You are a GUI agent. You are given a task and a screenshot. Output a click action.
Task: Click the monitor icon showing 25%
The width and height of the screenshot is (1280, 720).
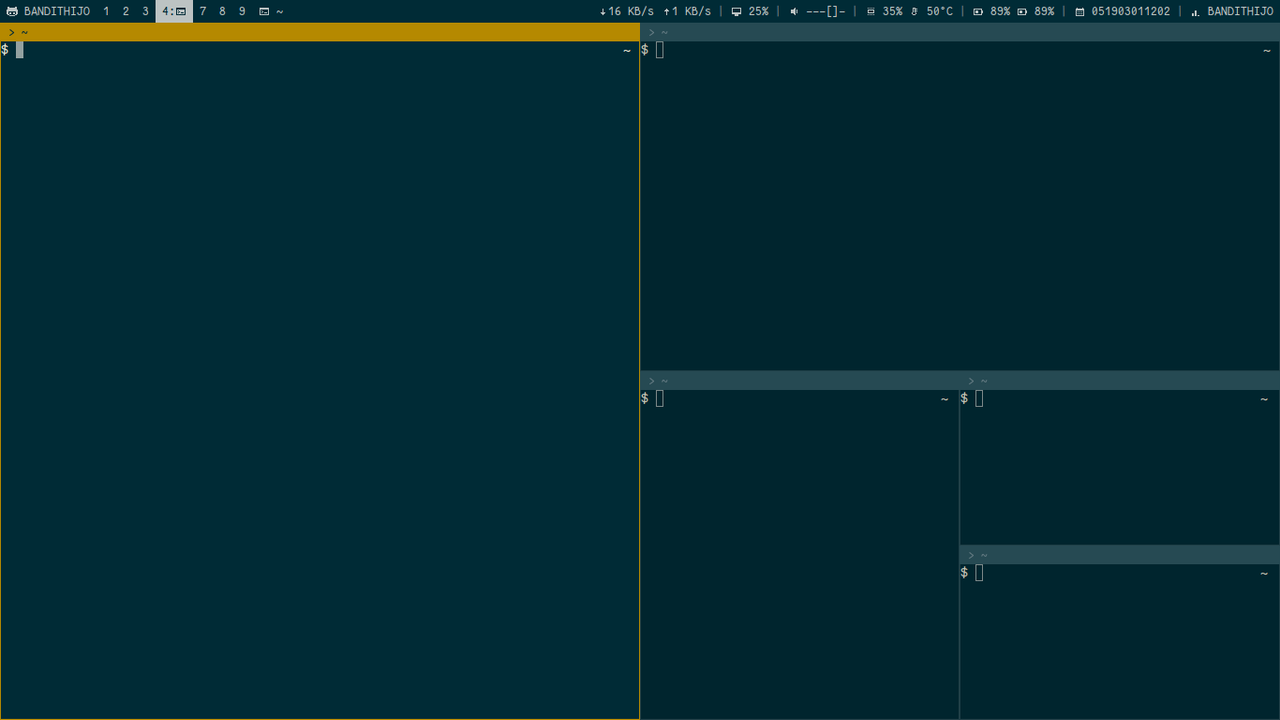coord(737,12)
